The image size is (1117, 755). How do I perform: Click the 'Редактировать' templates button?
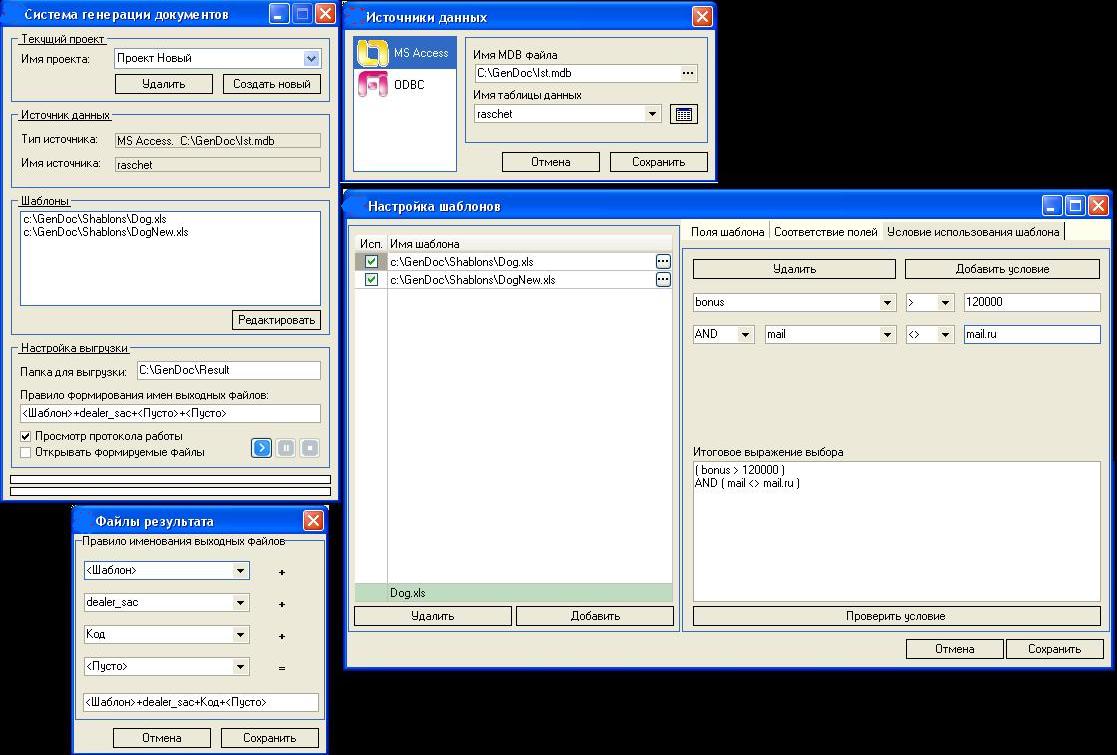[x=276, y=320]
